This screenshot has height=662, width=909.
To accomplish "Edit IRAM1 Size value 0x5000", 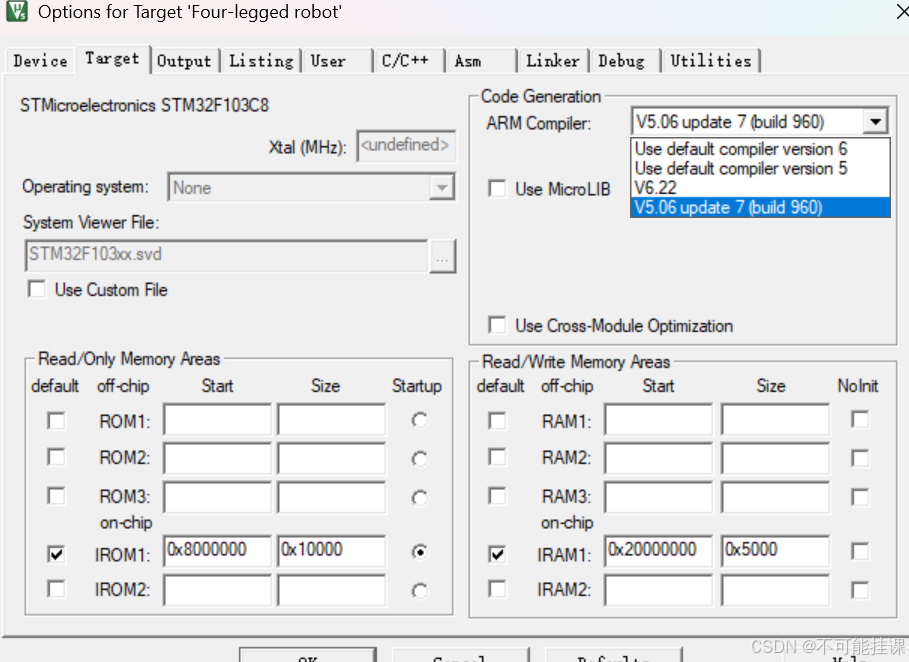I will (x=776, y=551).
